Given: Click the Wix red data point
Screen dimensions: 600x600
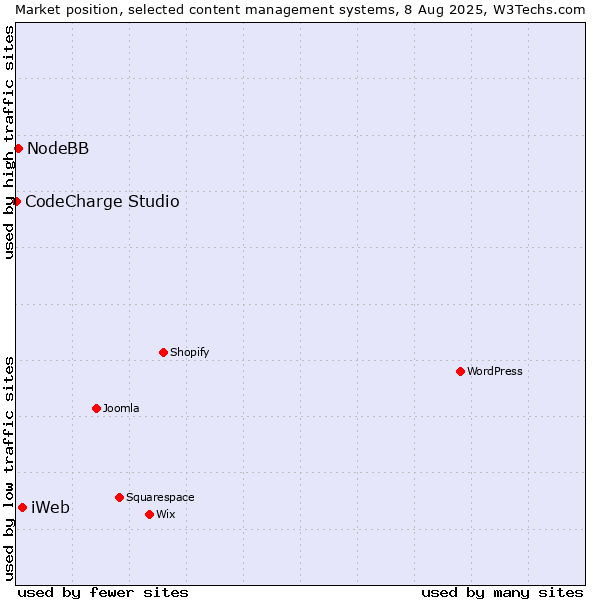Looking at the screenshot, I should [x=150, y=515].
